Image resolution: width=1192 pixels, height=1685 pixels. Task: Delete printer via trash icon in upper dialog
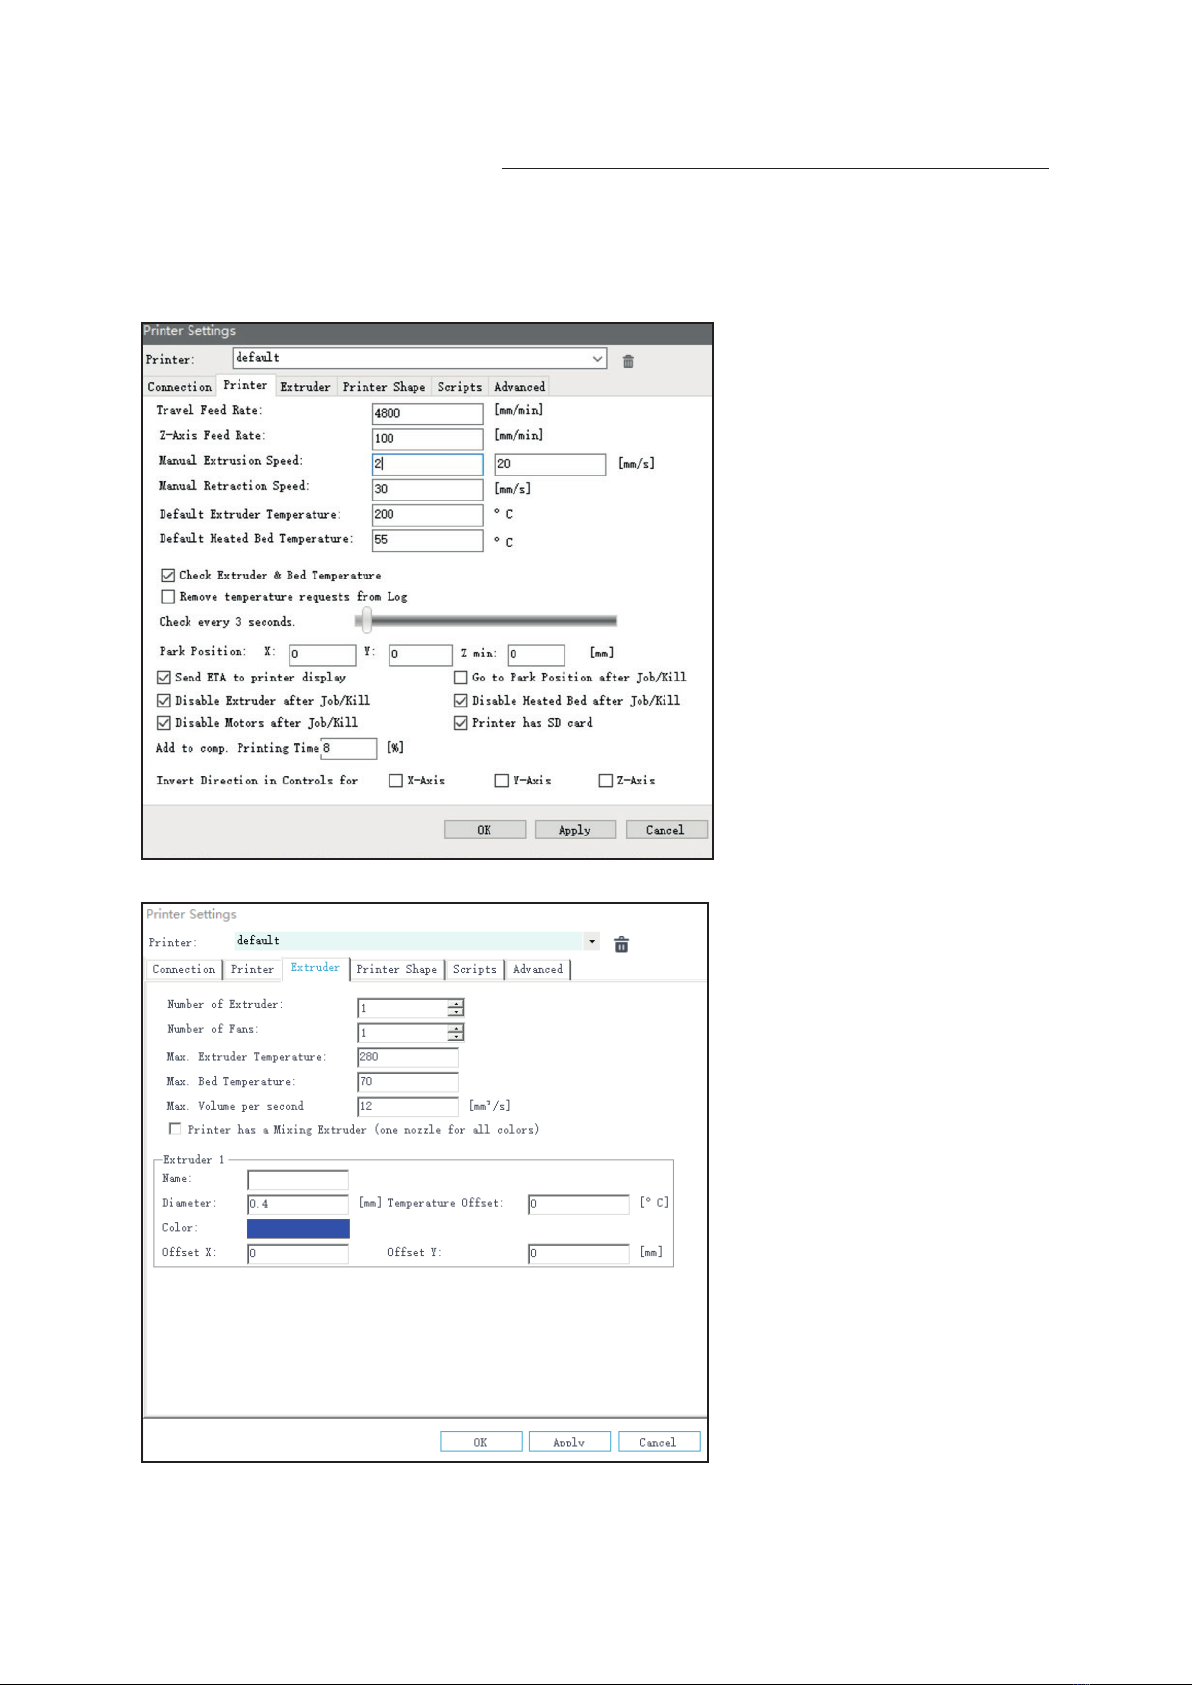628,361
